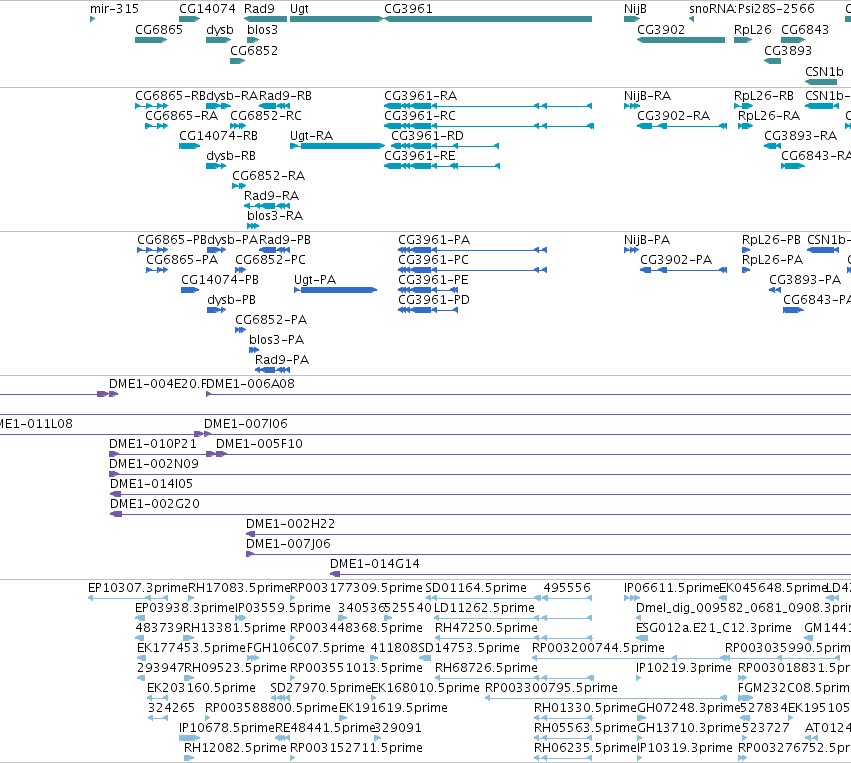Viewport: 851px width, 763px height.
Task: Click the blos3-PA protein label
Action: pos(276,340)
